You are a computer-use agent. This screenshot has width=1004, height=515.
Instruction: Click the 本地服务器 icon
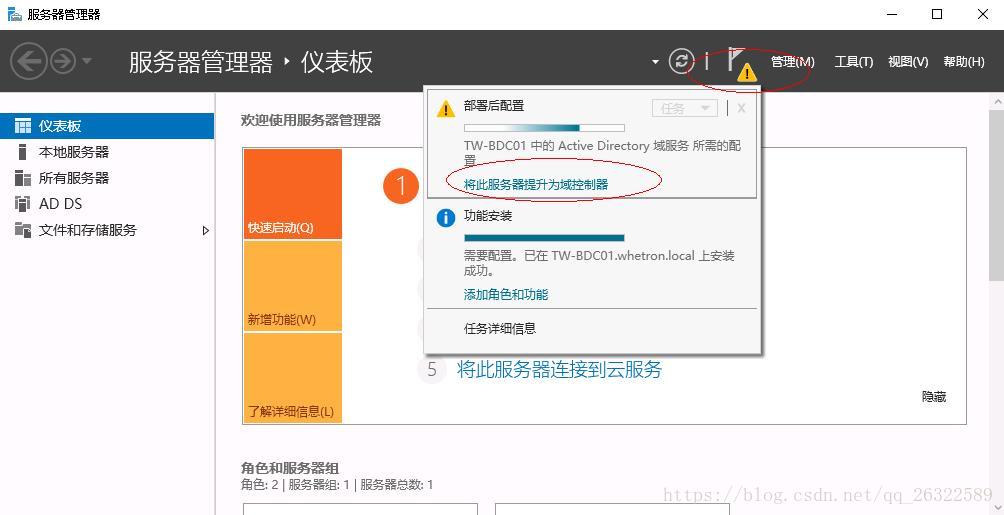pyautogui.click(x=22, y=152)
